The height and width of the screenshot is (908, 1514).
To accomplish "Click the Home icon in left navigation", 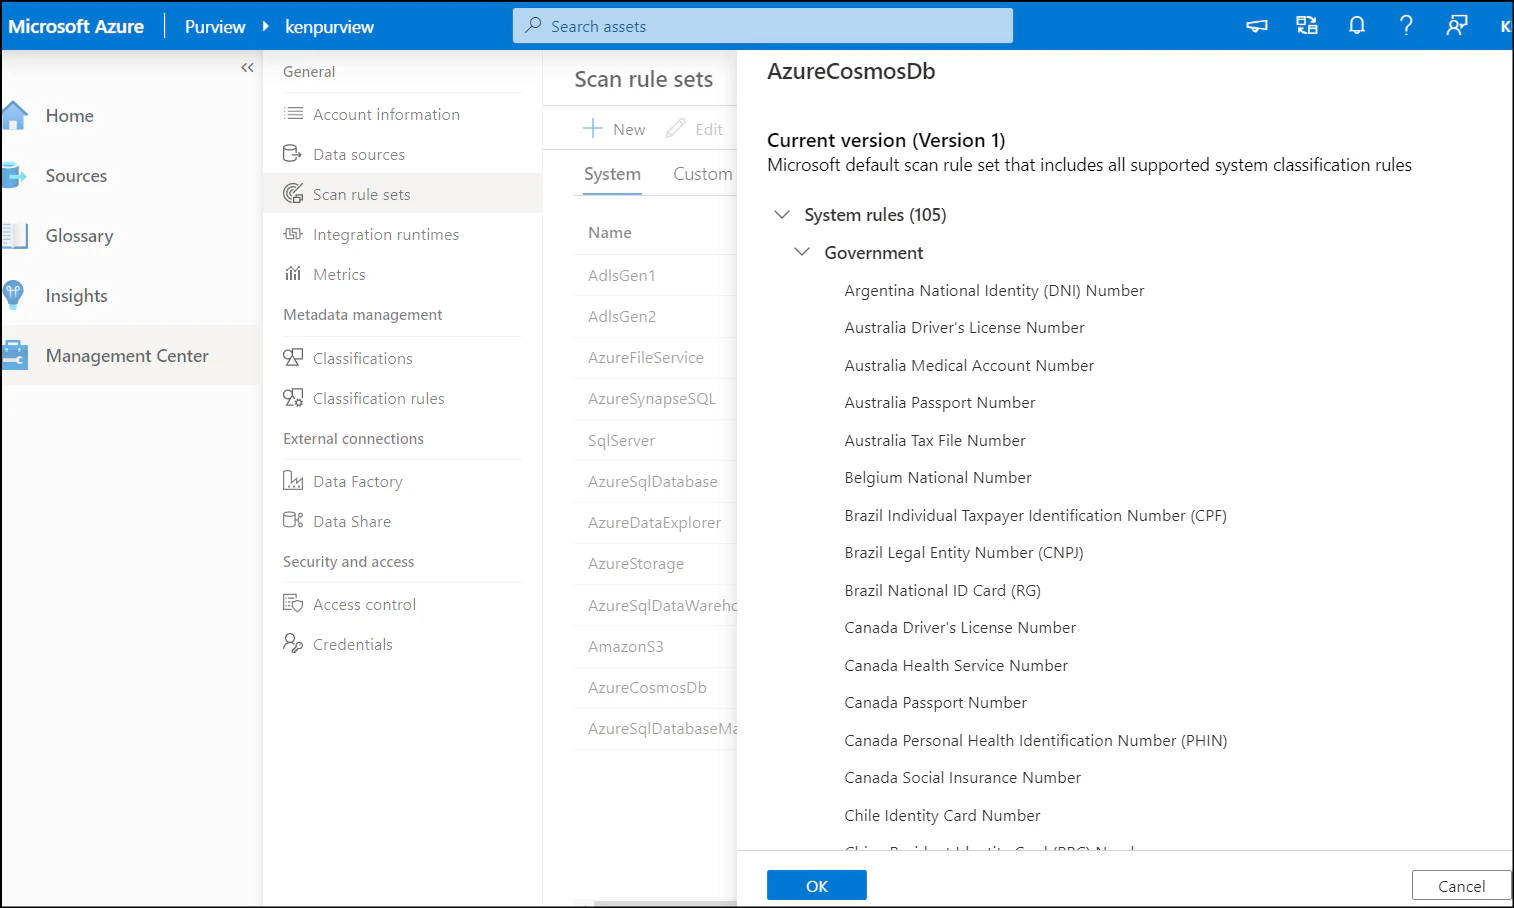I will tap(14, 116).
